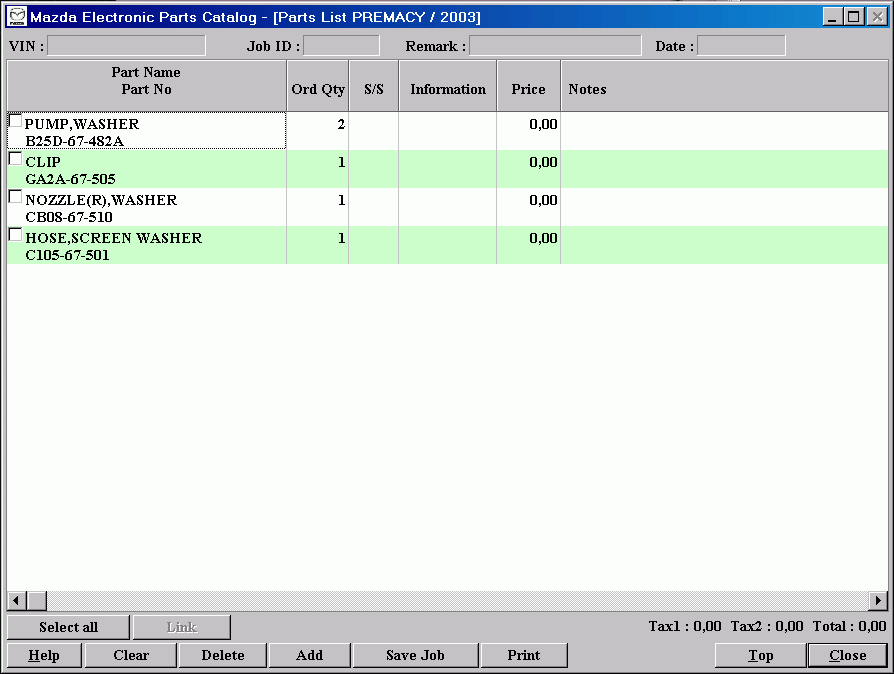Click the PUMP,WASHER part name
Viewport: 894px width, 674px height.
82,124
